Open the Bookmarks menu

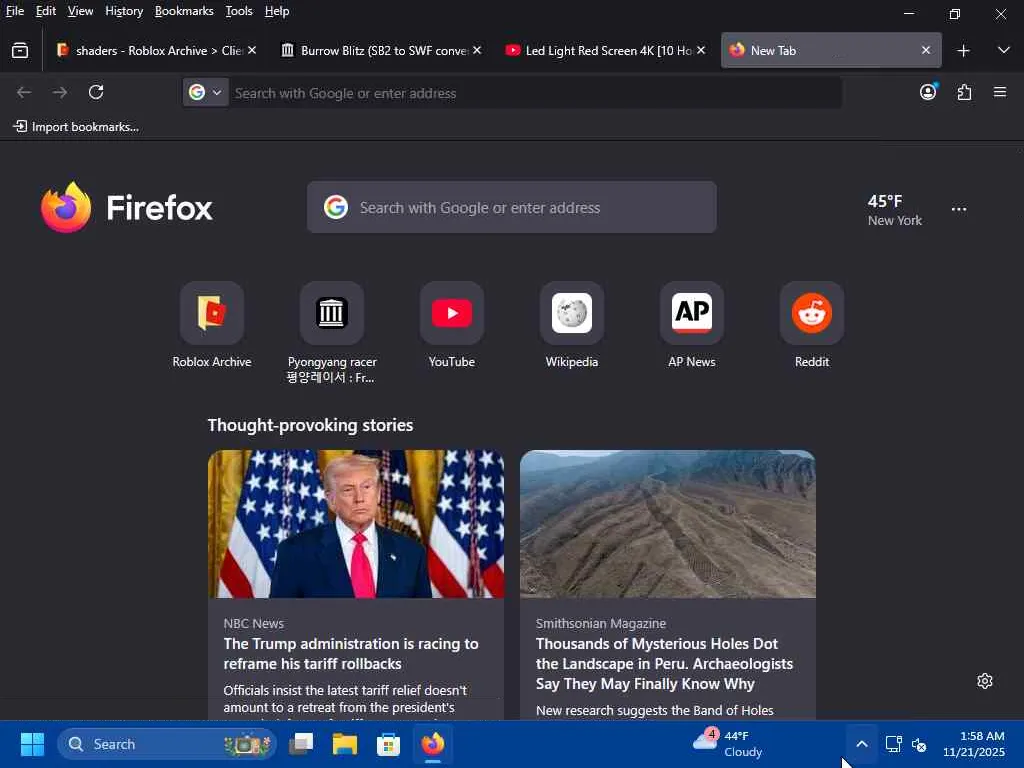pyautogui.click(x=184, y=11)
